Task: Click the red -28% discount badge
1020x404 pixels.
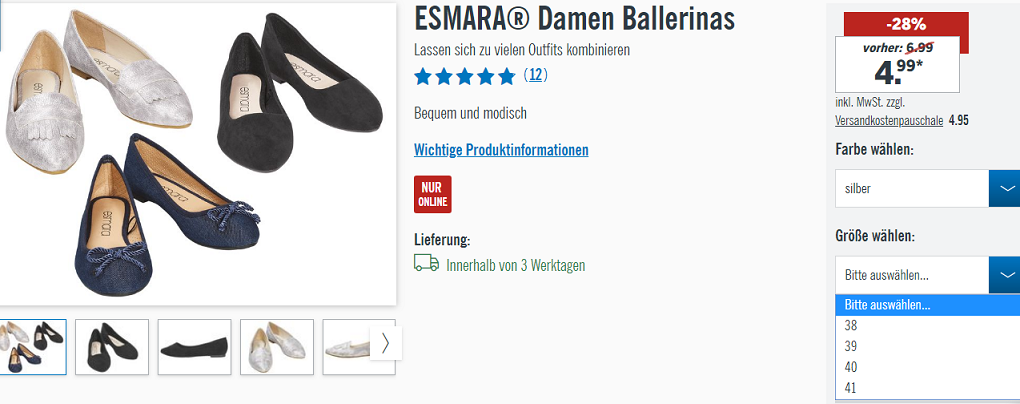Action: coord(906,25)
